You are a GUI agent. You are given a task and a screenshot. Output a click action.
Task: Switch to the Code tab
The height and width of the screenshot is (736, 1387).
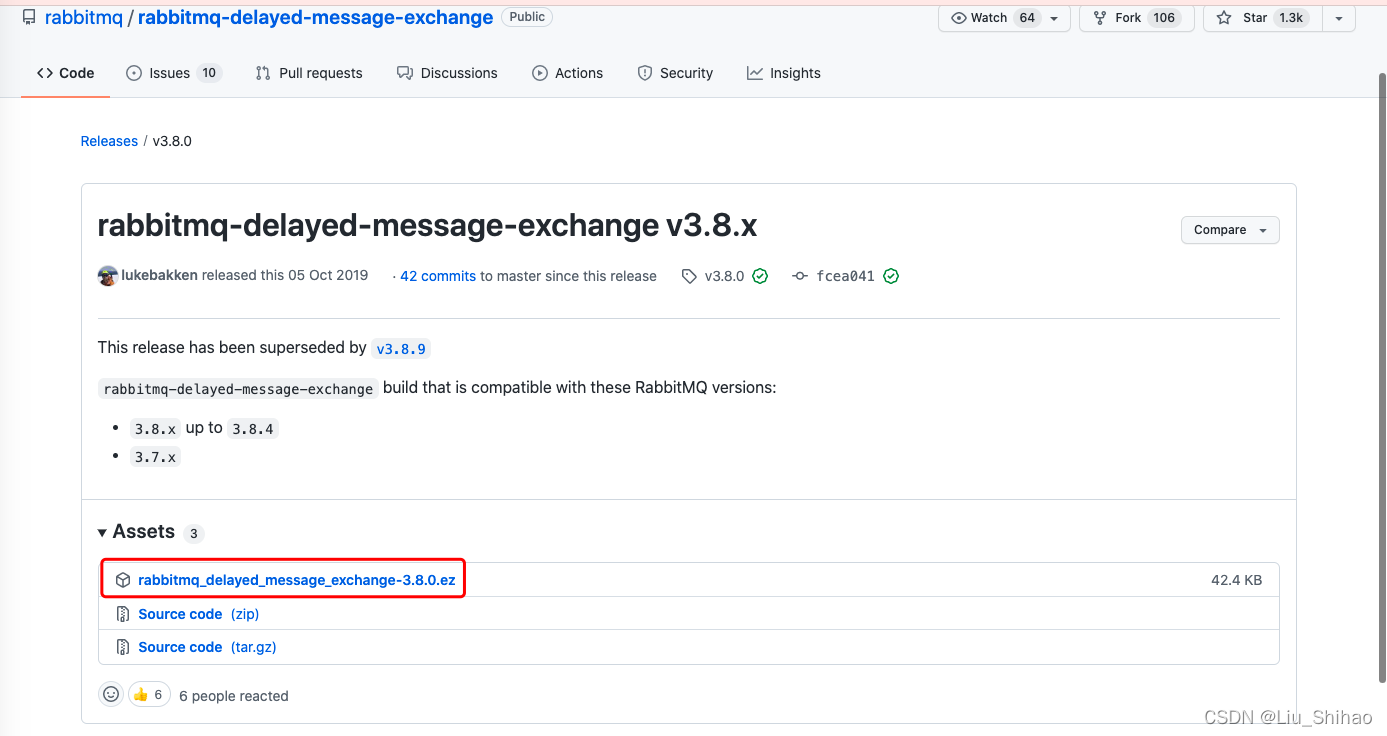pyautogui.click(x=66, y=73)
